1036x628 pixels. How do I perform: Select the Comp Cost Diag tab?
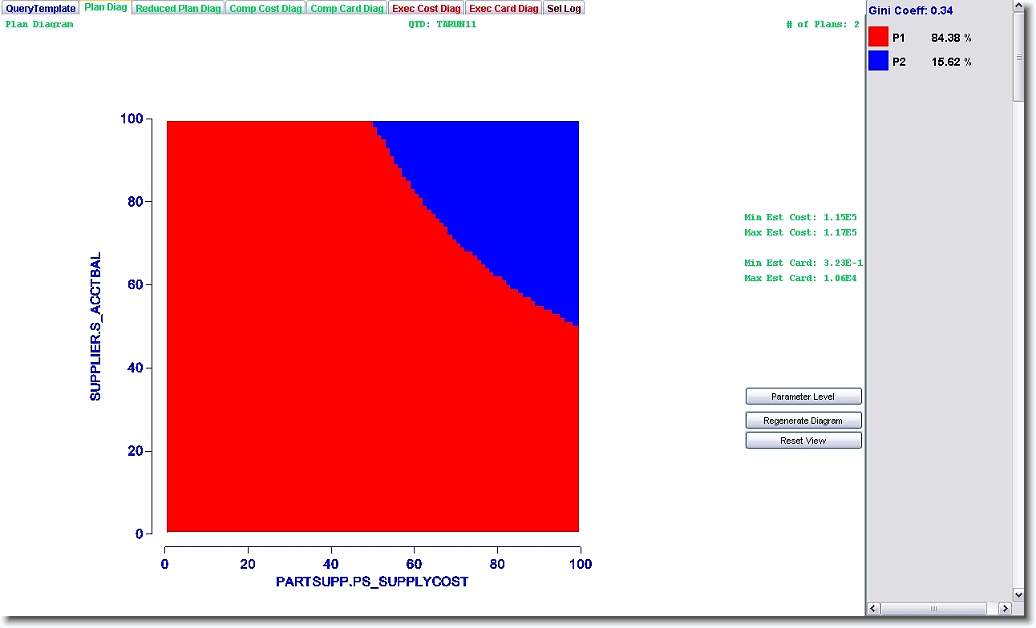(x=265, y=8)
